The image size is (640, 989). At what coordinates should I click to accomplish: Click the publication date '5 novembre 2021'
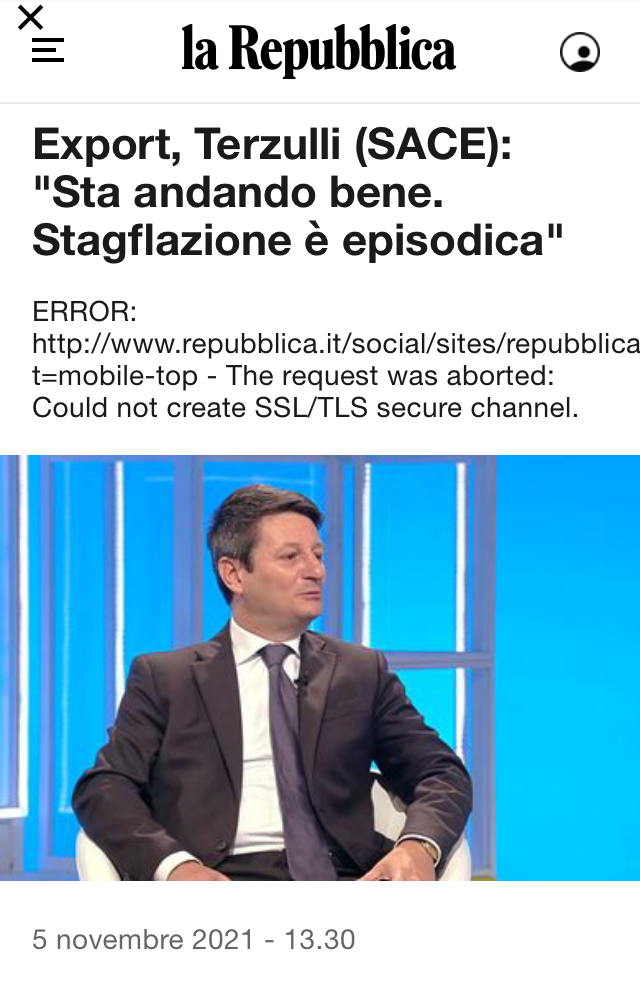click(x=143, y=939)
